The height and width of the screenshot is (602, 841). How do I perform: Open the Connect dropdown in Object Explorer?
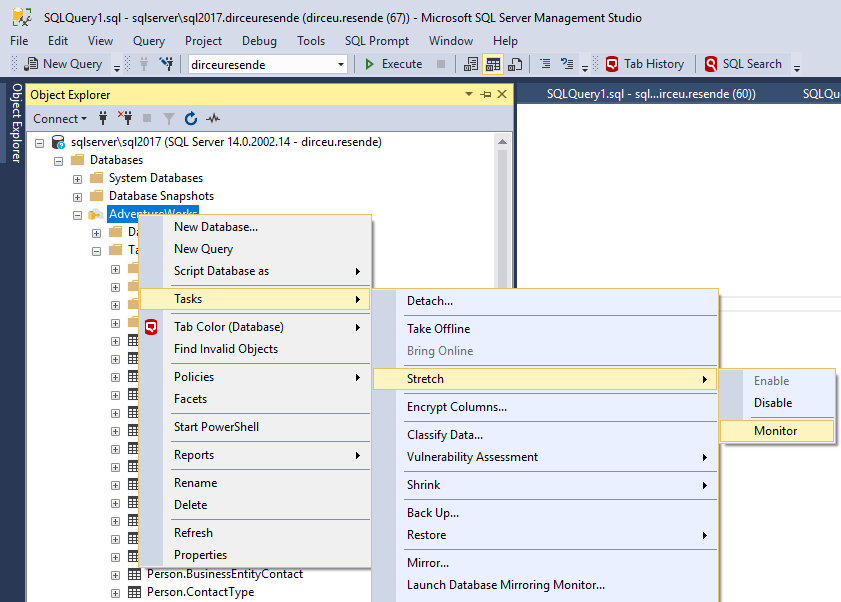(60, 119)
